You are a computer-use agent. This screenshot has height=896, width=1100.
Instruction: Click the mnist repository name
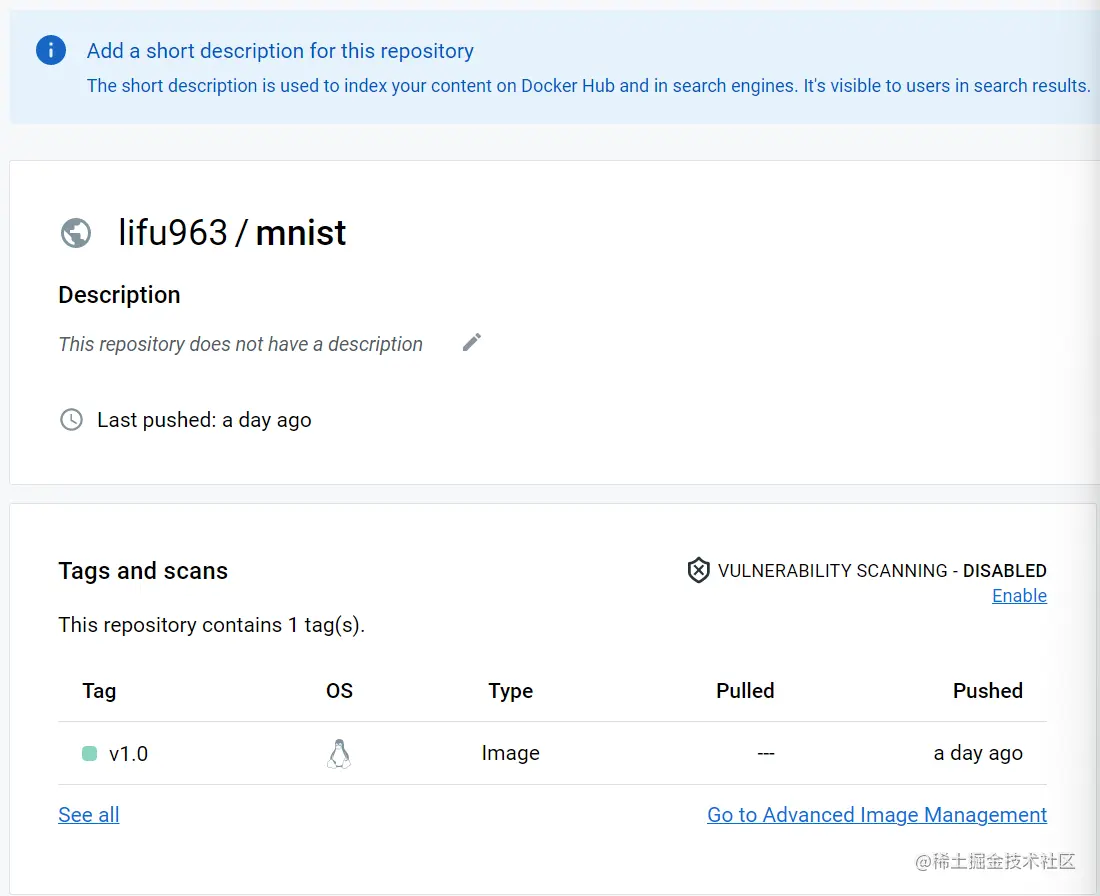[x=301, y=233]
